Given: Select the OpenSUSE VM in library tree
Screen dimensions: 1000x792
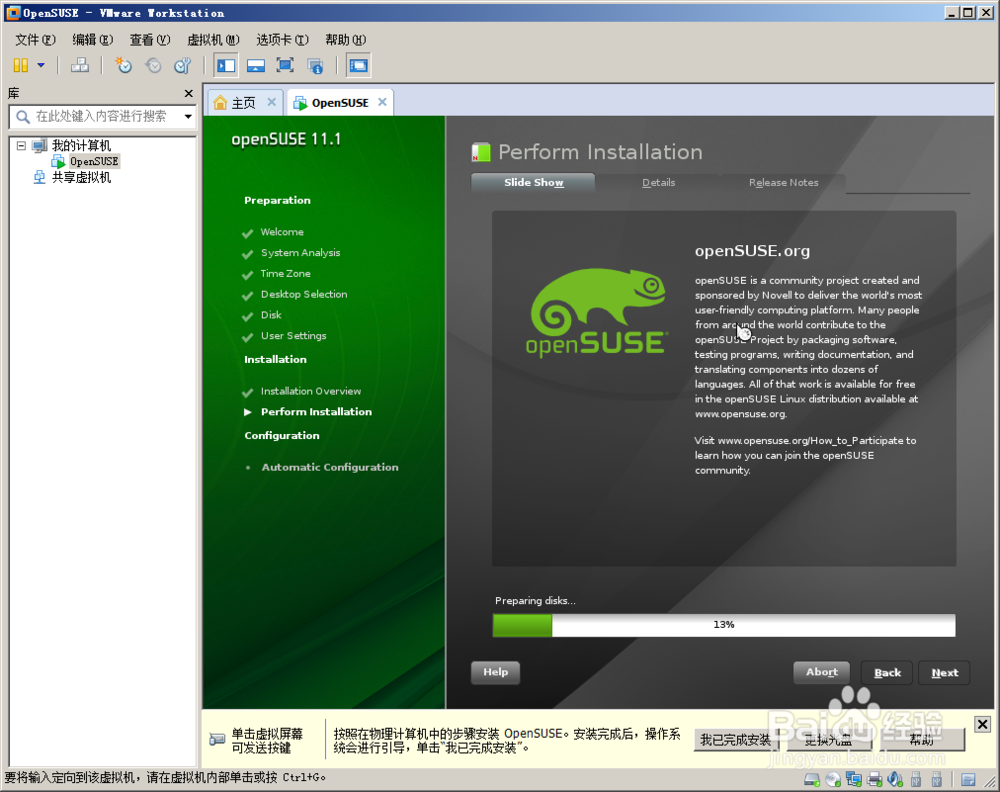Looking at the screenshot, I should click(94, 161).
